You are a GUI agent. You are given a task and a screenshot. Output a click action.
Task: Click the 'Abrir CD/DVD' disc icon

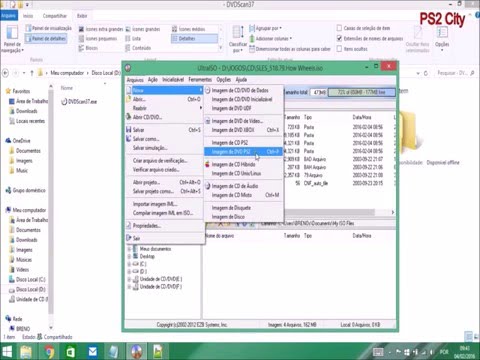click(129, 117)
